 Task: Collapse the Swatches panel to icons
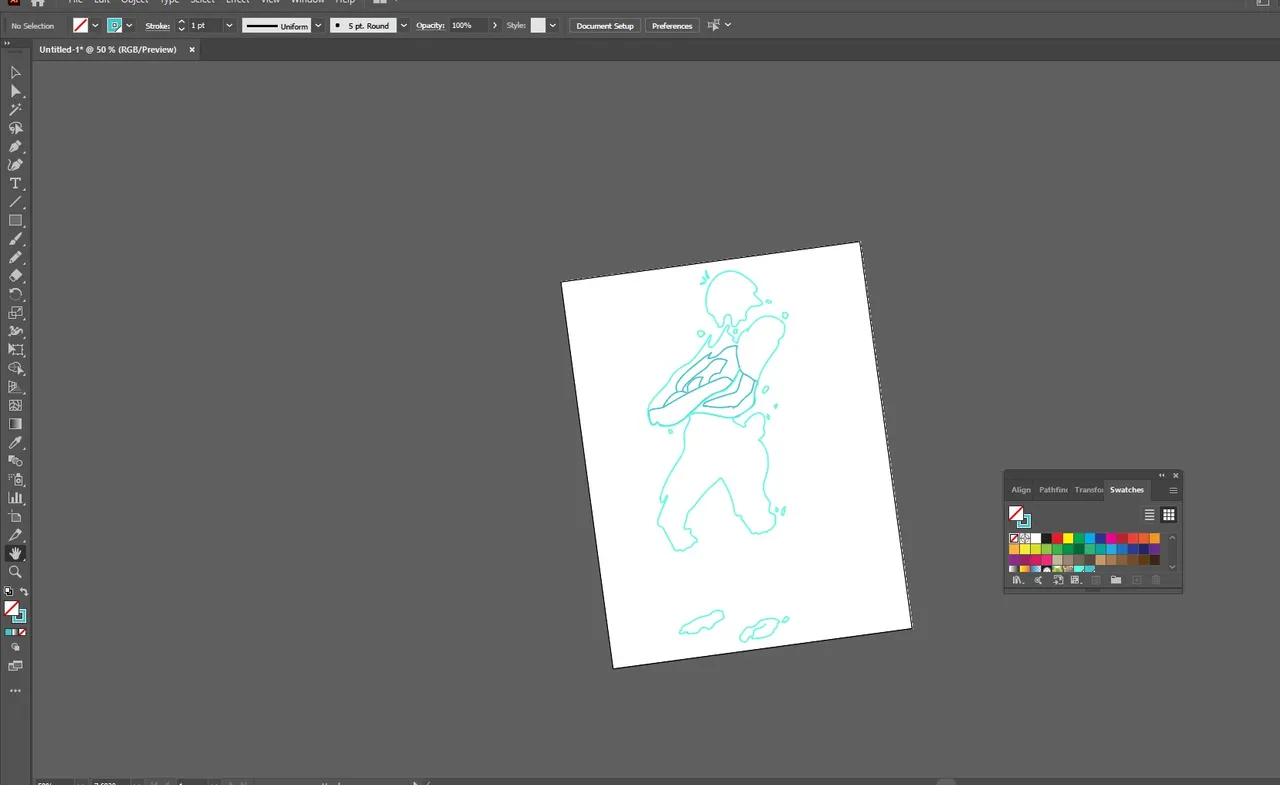pos(1162,475)
